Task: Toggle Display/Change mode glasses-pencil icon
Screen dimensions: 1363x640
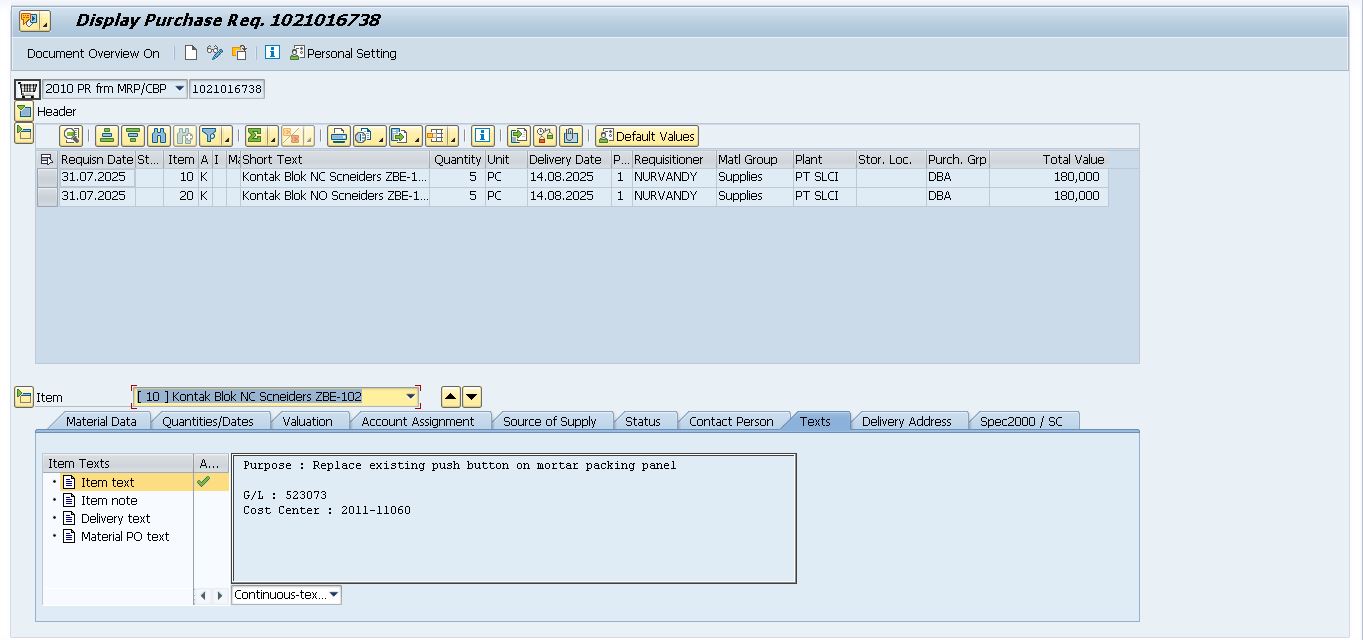Action: [x=215, y=53]
